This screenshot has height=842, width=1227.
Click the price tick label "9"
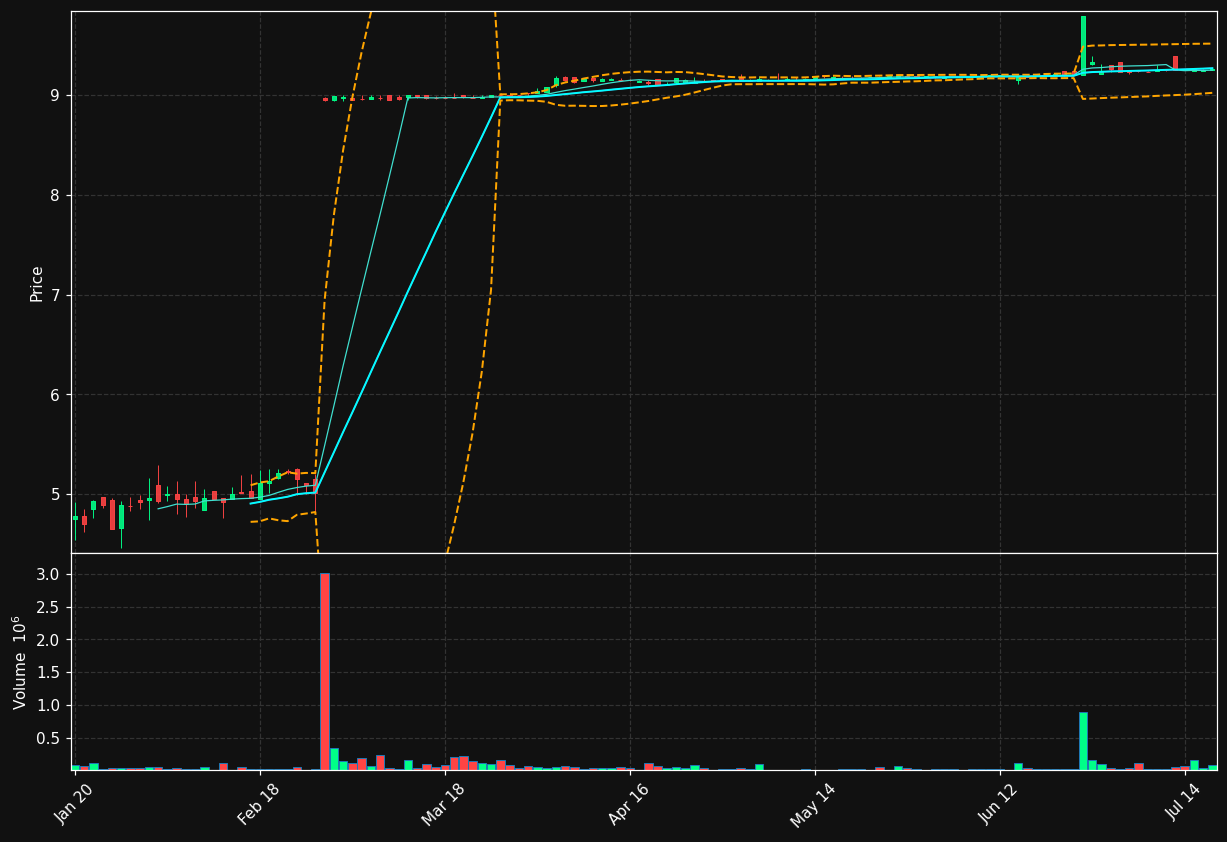pyautogui.click(x=56, y=96)
